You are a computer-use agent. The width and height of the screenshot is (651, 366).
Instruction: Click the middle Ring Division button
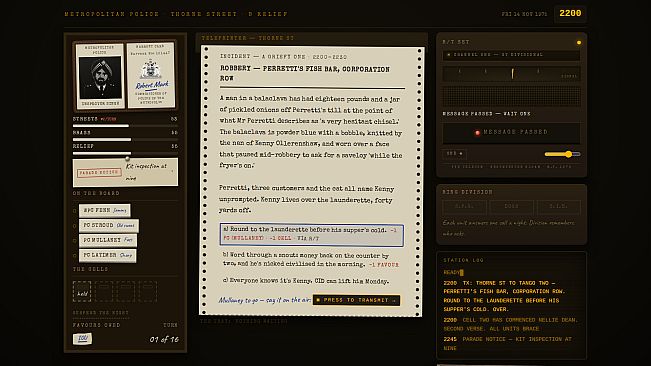click(511, 207)
